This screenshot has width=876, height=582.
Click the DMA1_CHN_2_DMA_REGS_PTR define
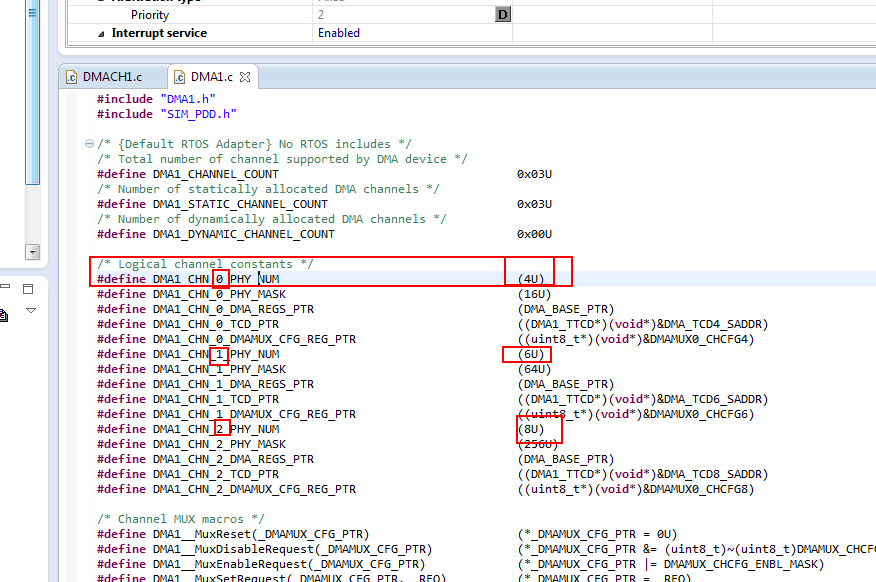pyautogui.click(x=233, y=460)
